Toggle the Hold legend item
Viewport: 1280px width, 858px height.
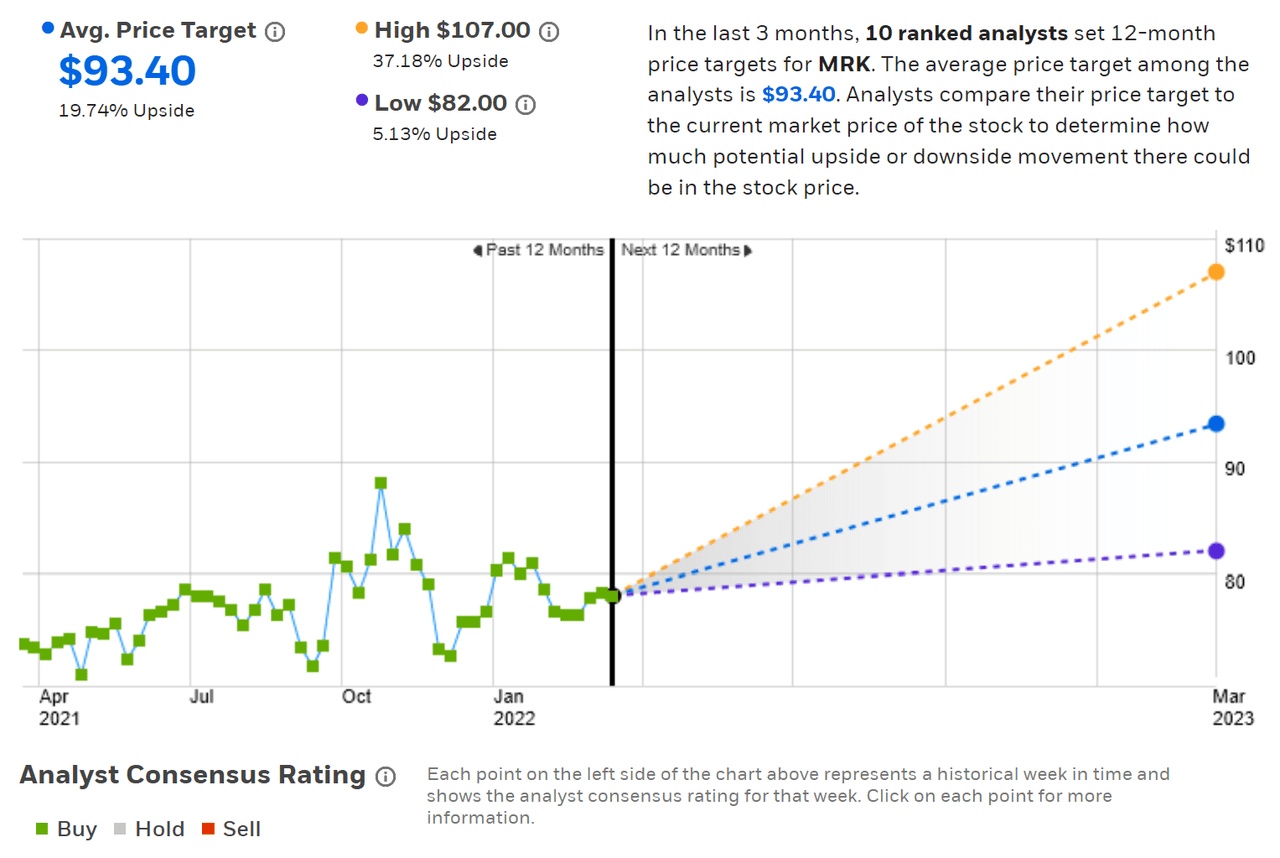click(x=148, y=829)
